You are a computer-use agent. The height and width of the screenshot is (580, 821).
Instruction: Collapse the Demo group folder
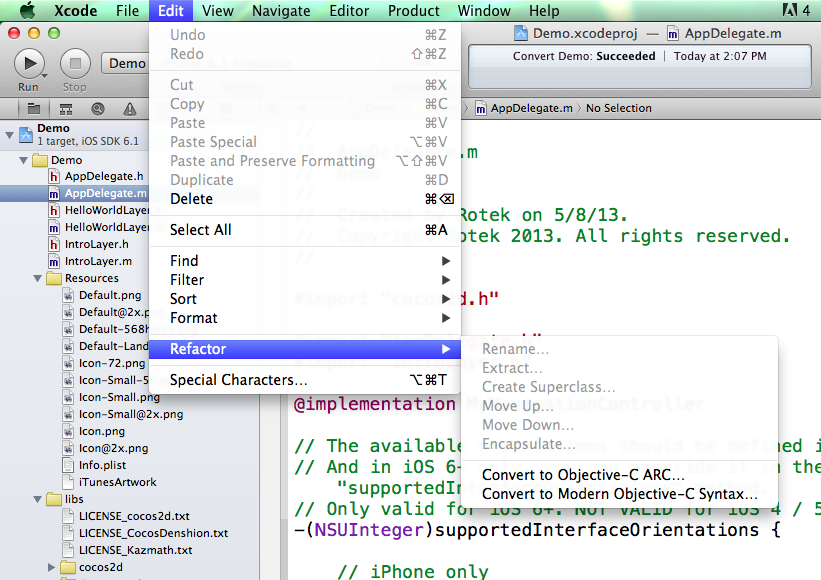[24, 160]
